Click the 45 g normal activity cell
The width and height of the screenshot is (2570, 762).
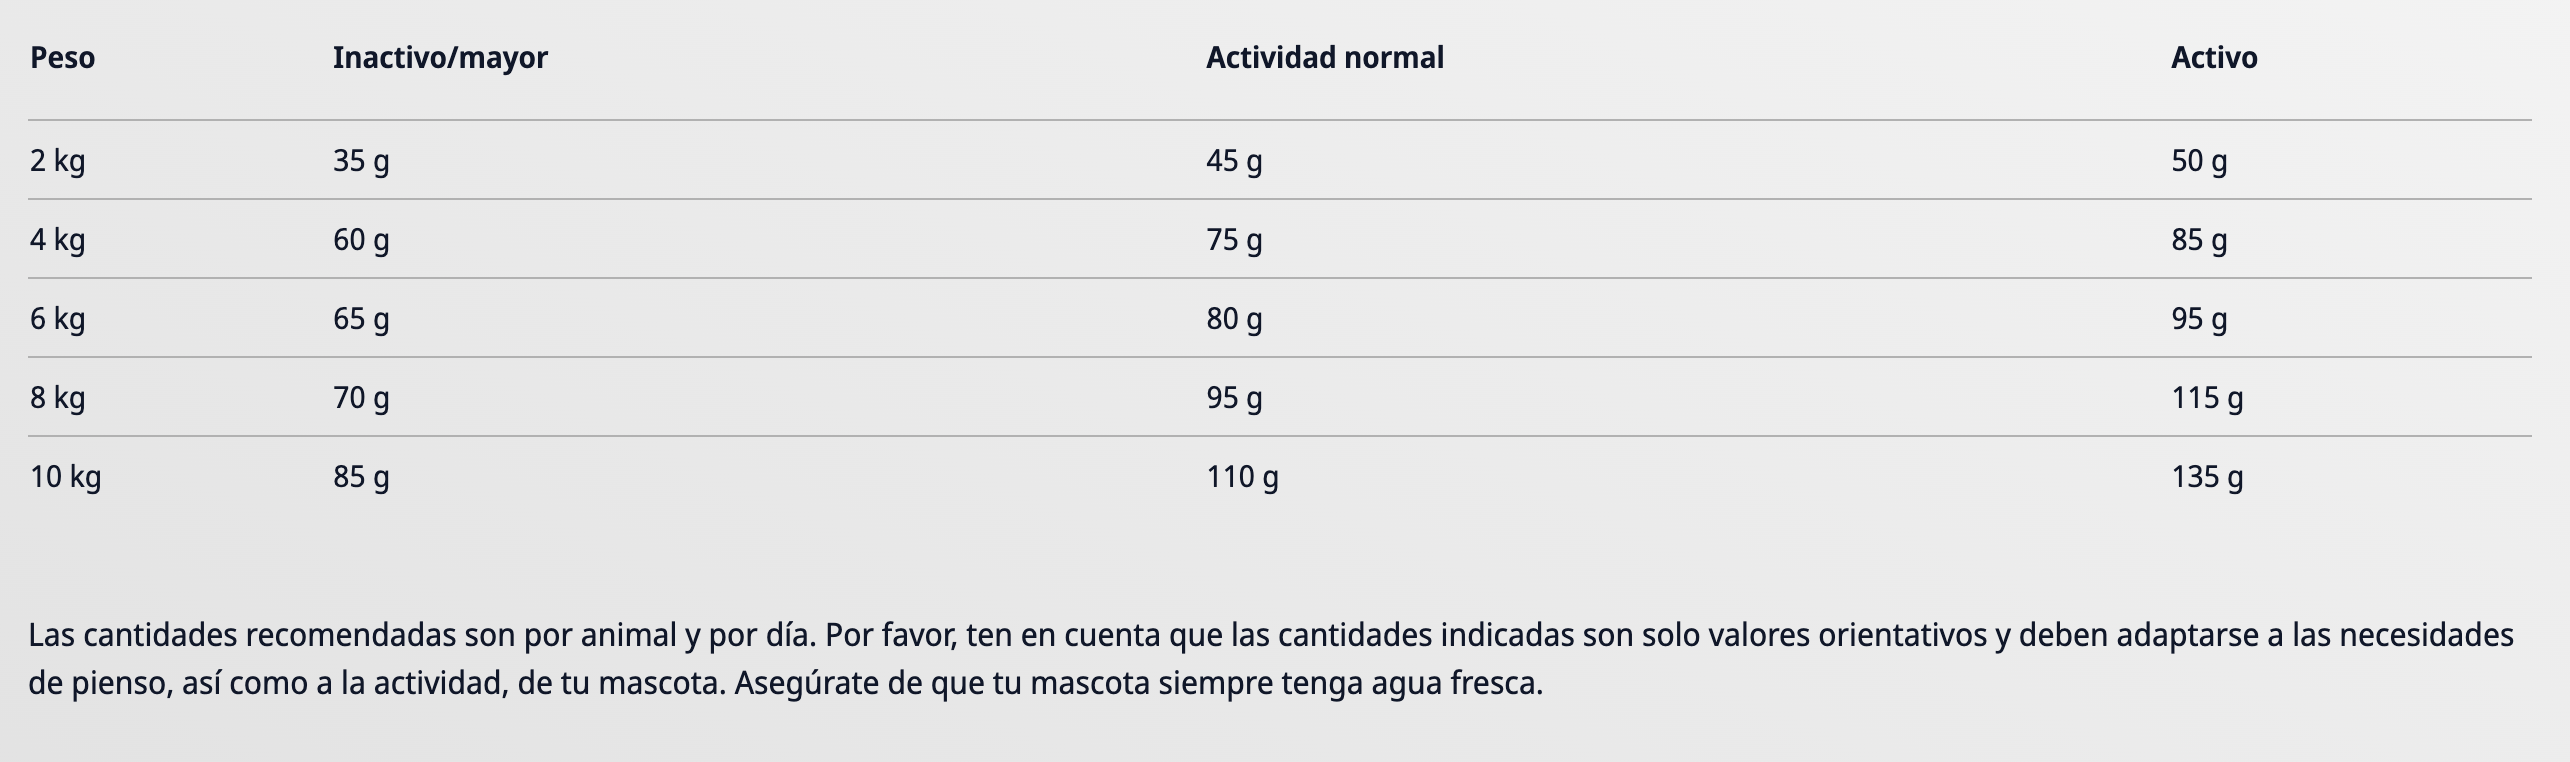pos(1234,161)
